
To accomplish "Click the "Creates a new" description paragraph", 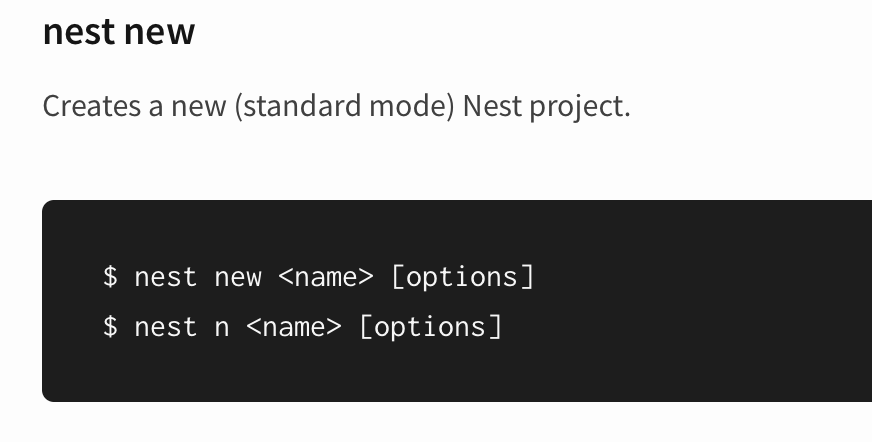I will [x=336, y=106].
